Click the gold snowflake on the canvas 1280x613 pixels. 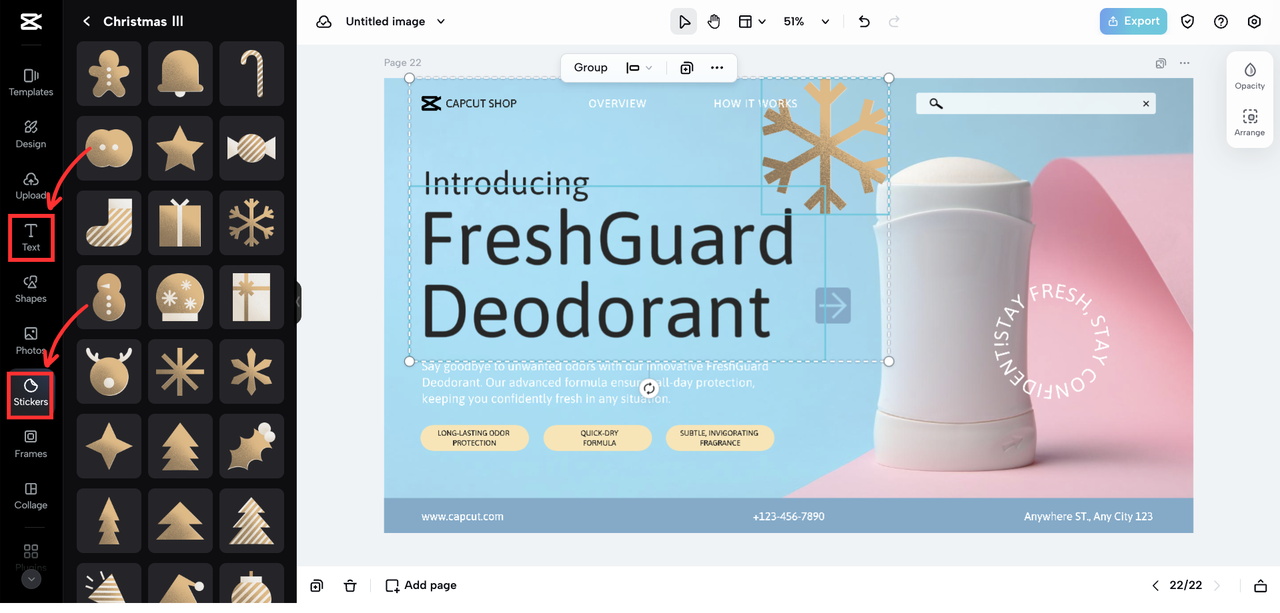tap(825, 145)
